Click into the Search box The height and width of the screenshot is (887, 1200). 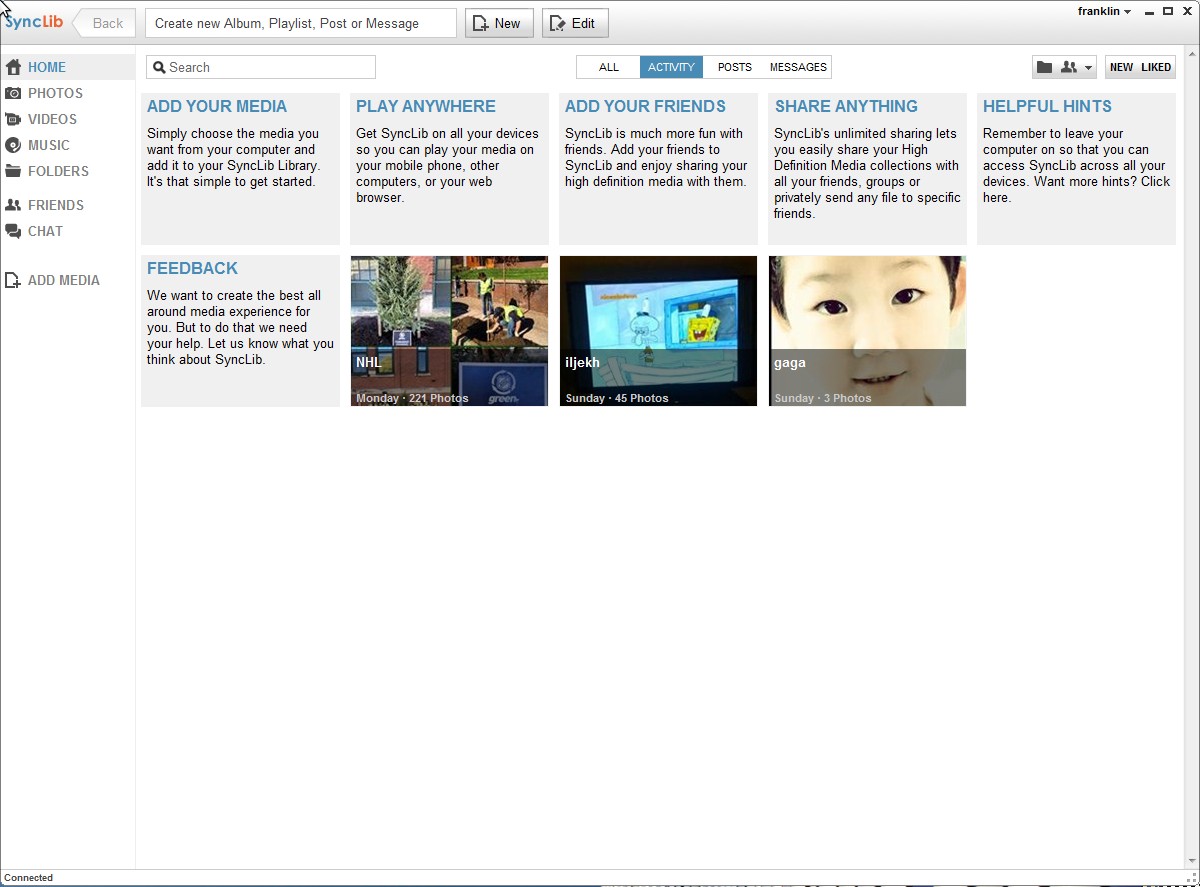[261, 67]
